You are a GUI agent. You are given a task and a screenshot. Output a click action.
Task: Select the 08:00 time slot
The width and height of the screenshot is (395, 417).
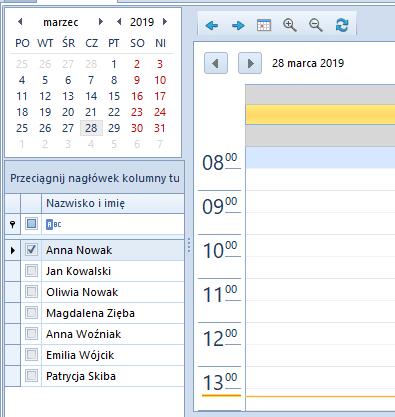click(320, 158)
